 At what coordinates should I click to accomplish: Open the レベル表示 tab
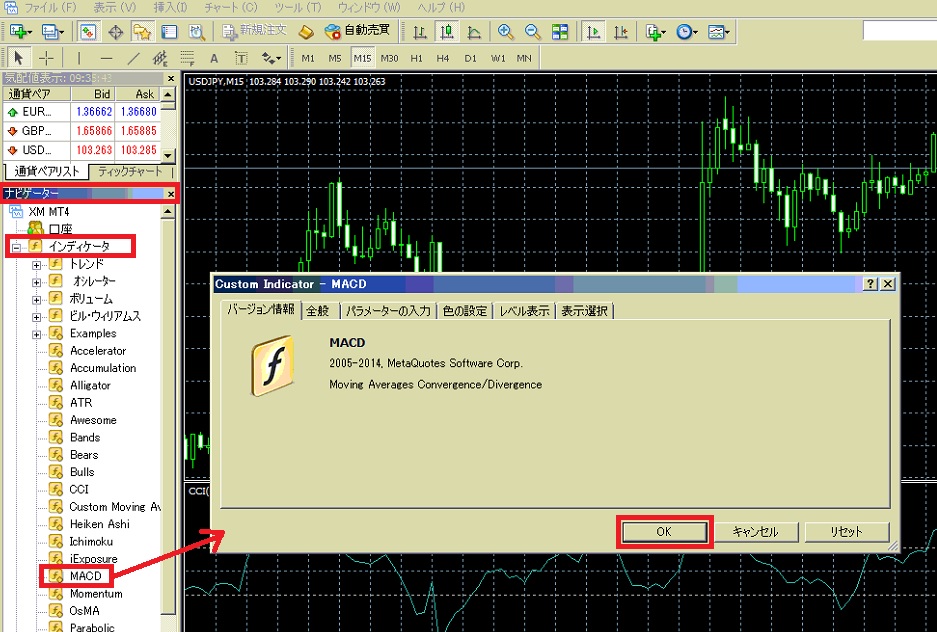524,311
